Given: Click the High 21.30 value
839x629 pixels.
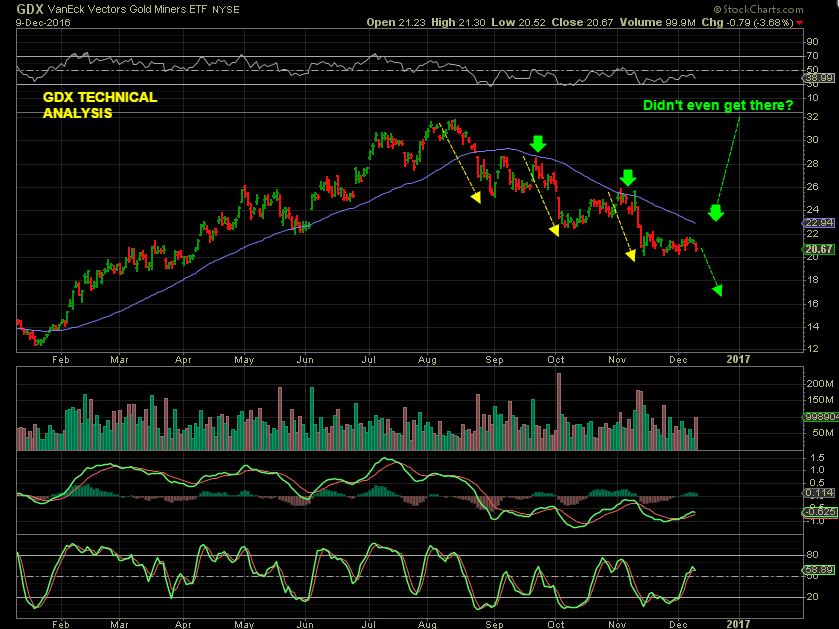Looking at the screenshot, I should pyautogui.click(x=458, y=22).
